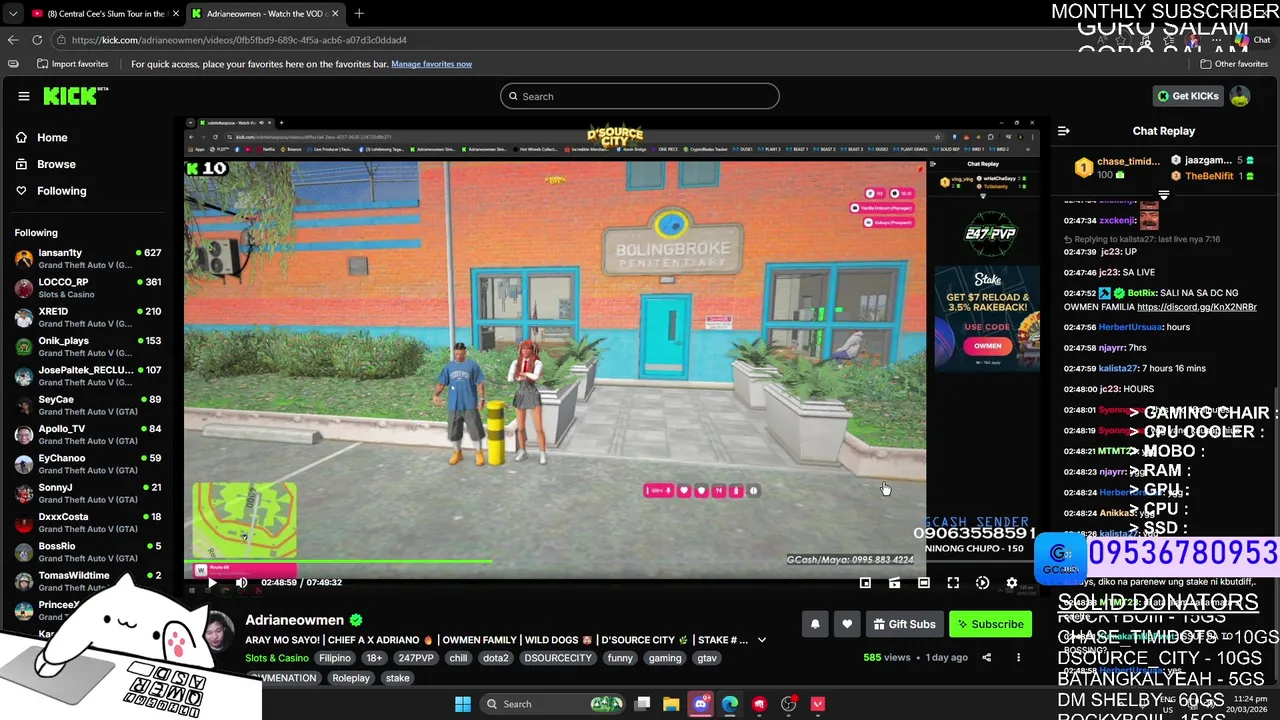Subscribe to Adrianeowmen
Image resolution: width=1280 pixels, height=720 pixels.
[x=990, y=624]
